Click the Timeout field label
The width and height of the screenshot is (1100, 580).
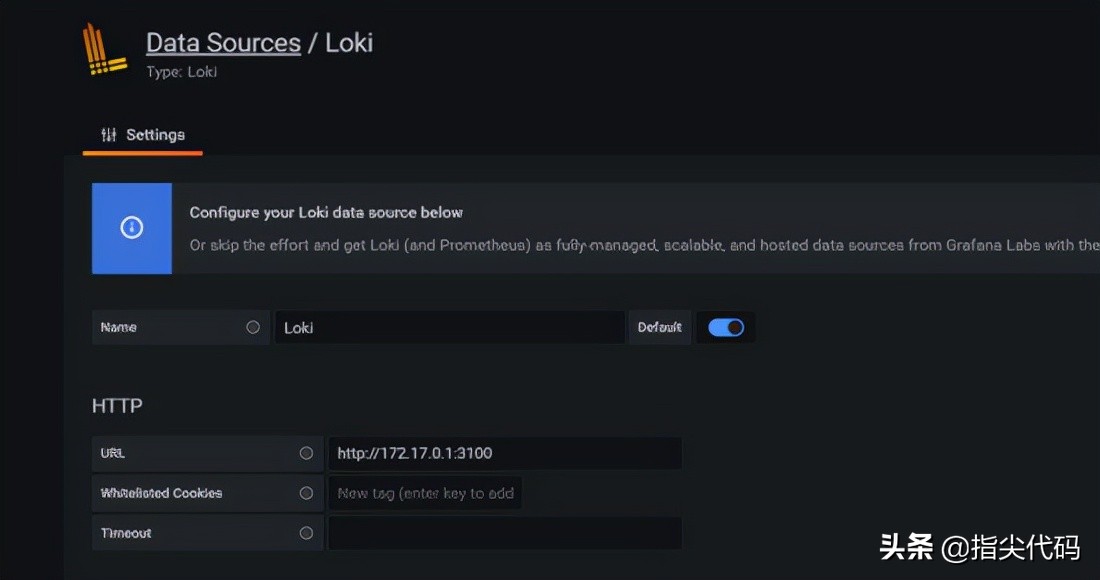click(x=126, y=533)
